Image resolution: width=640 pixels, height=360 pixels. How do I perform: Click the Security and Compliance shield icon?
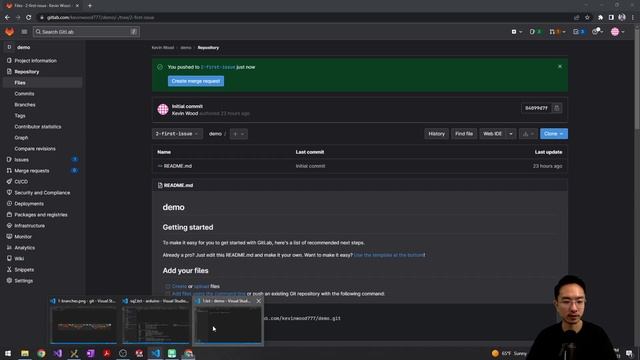tap(9, 193)
